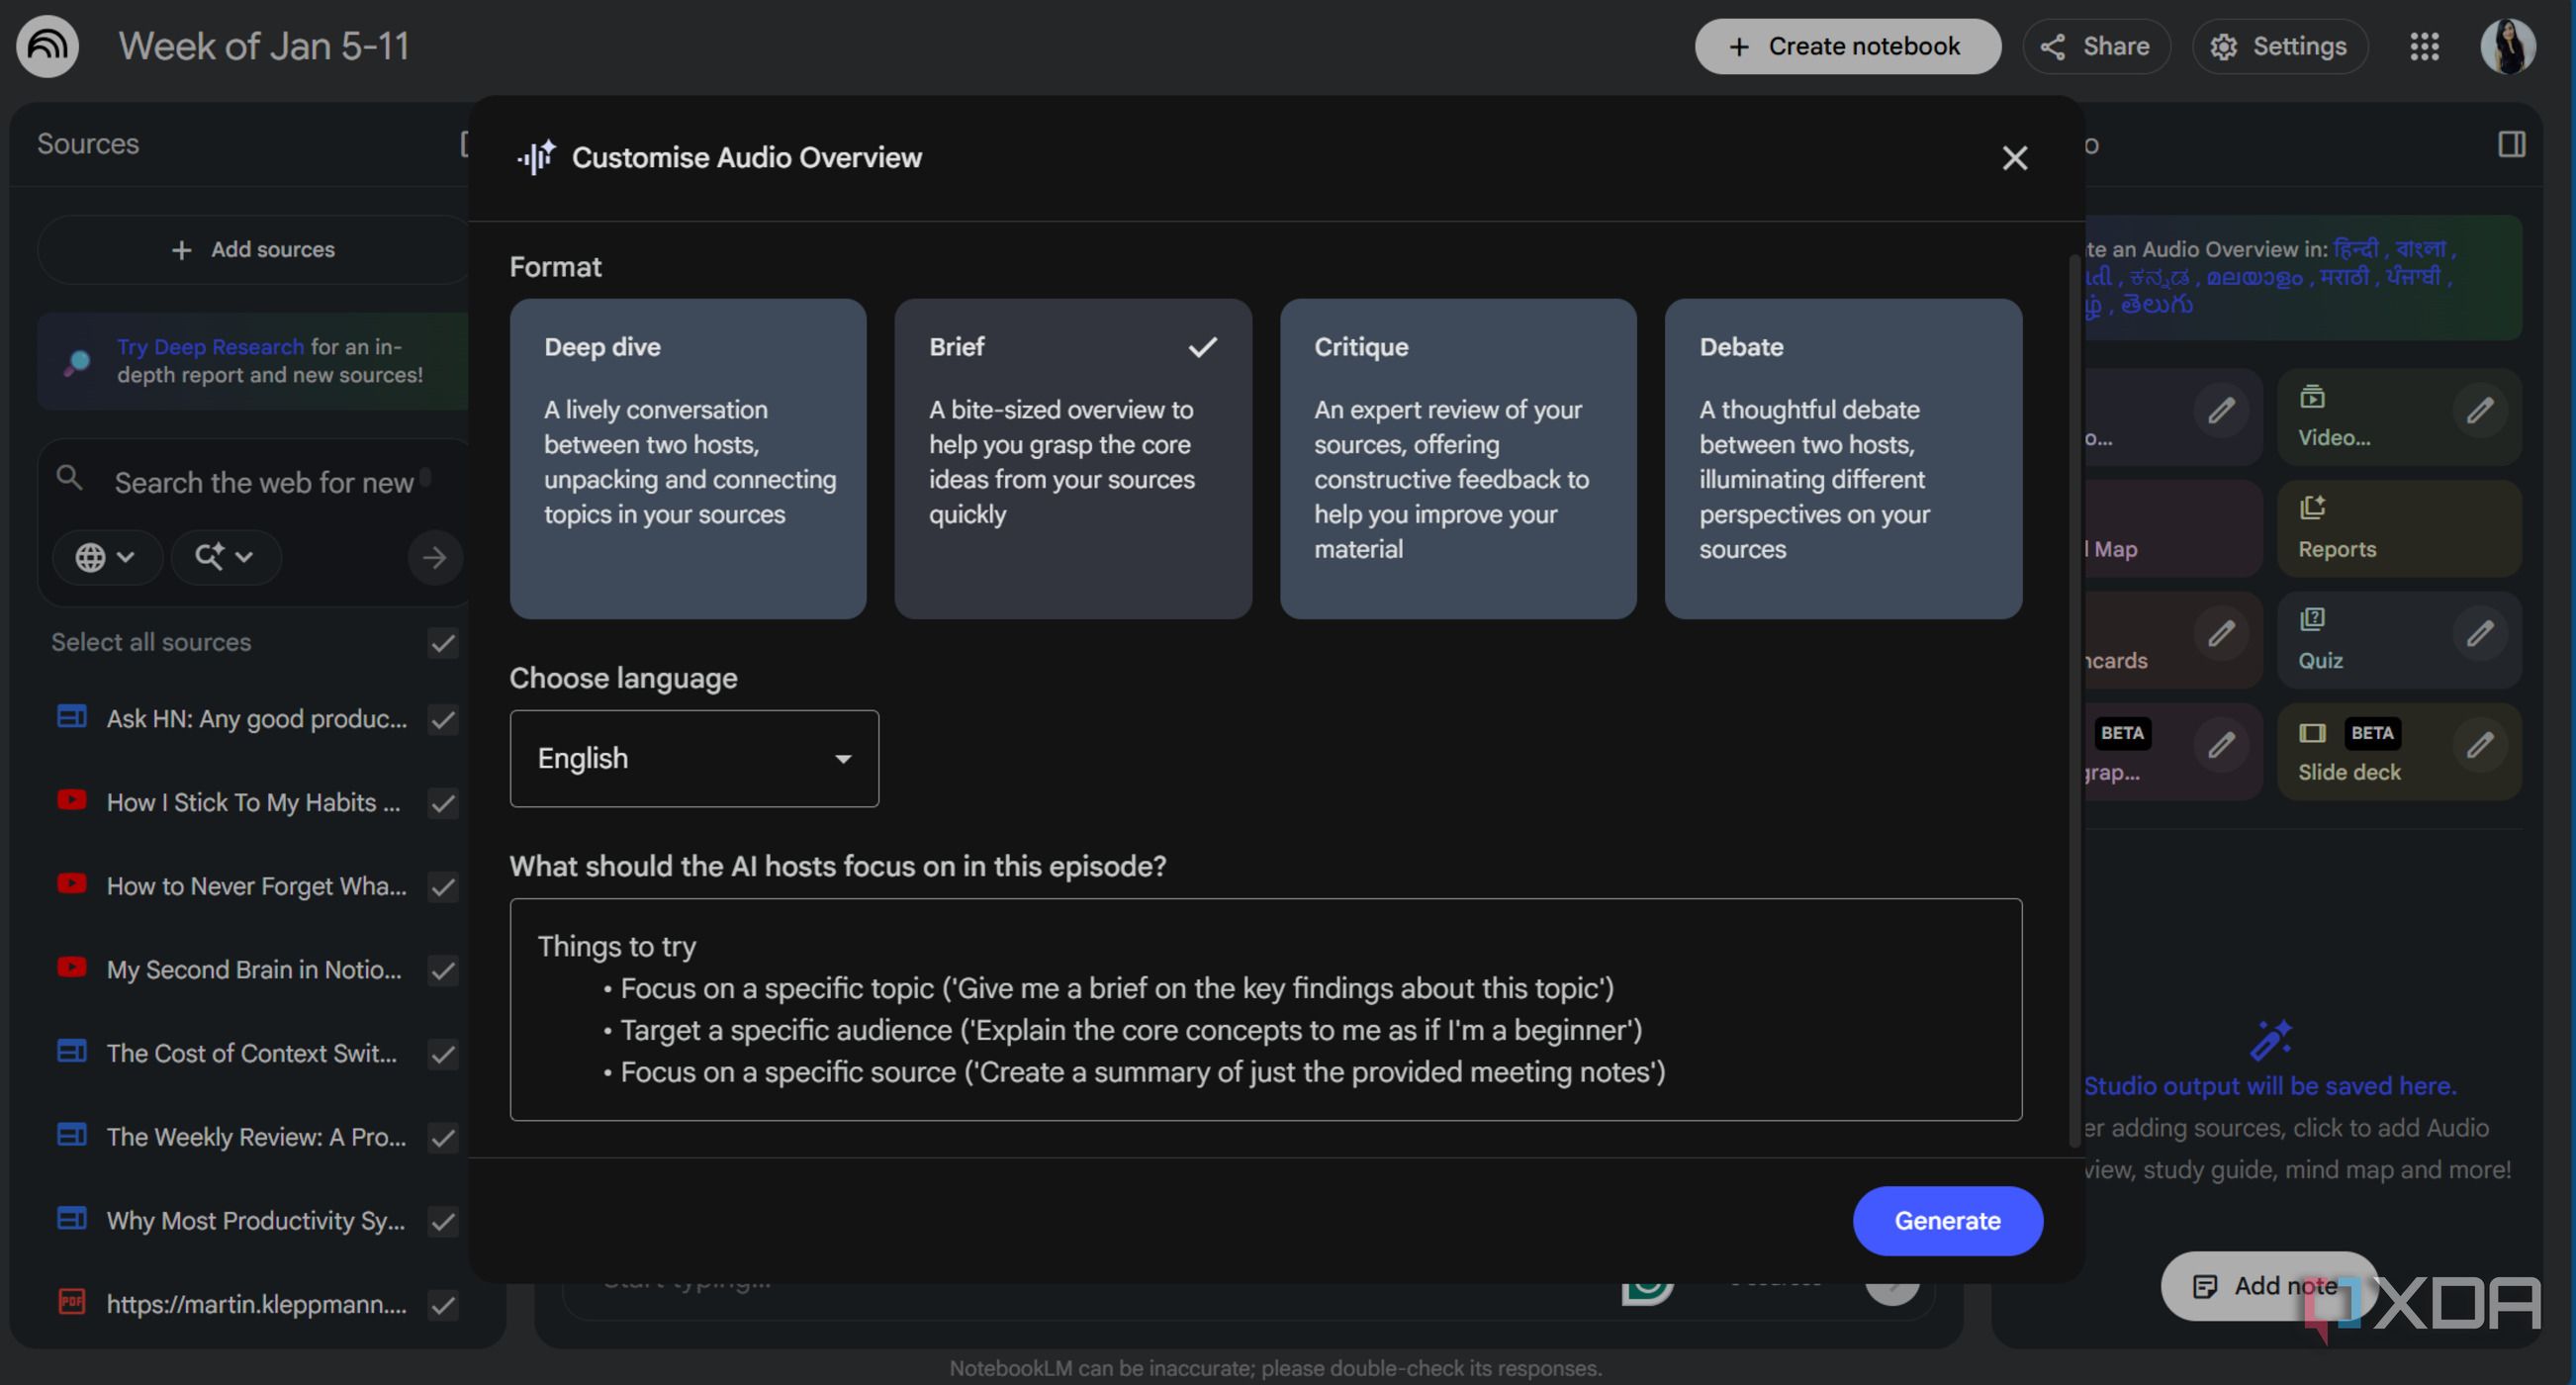Select the Deep dive format

[688, 458]
